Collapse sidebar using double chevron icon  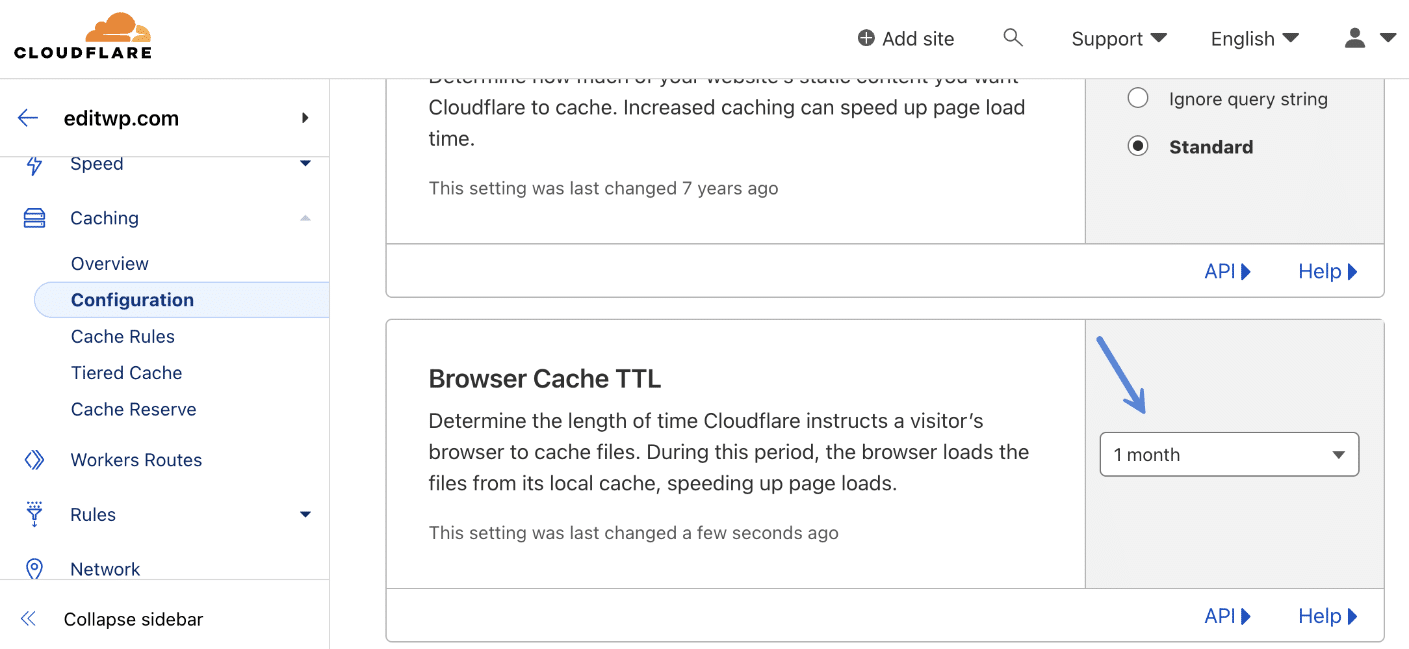pyautogui.click(x=29, y=619)
